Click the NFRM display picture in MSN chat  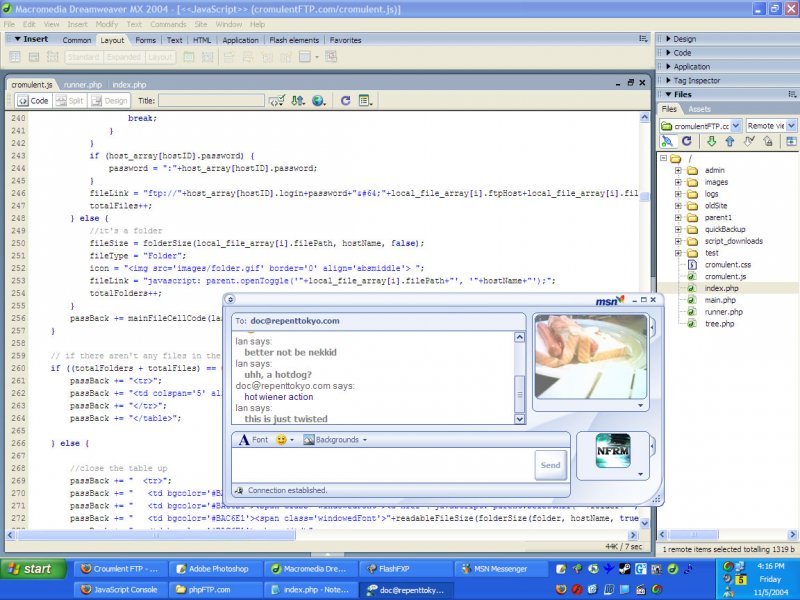click(613, 451)
